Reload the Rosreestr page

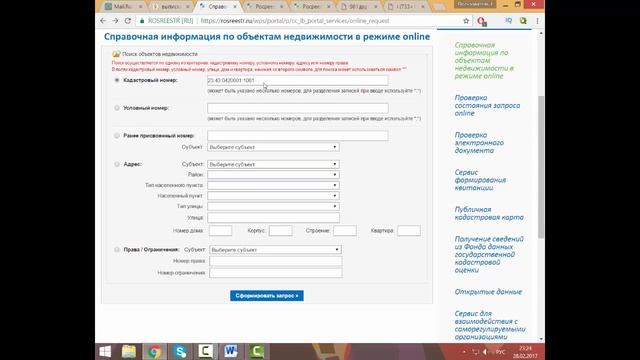tap(128, 21)
